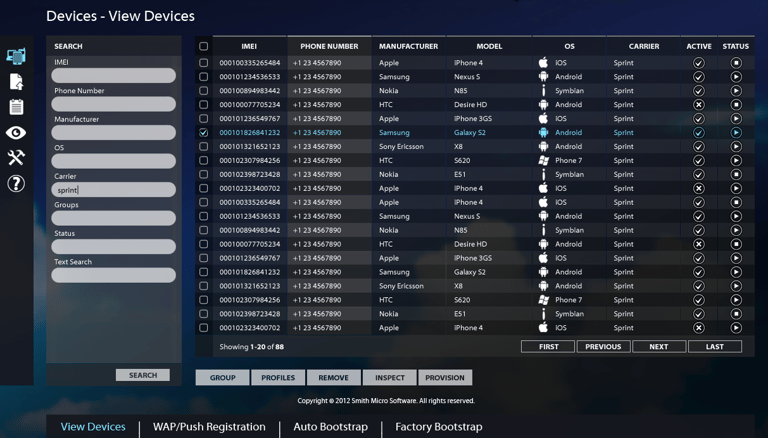Click the Windows Phone 7 icon in the lower S620 row
The image size is (768, 438).
(543, 300)
